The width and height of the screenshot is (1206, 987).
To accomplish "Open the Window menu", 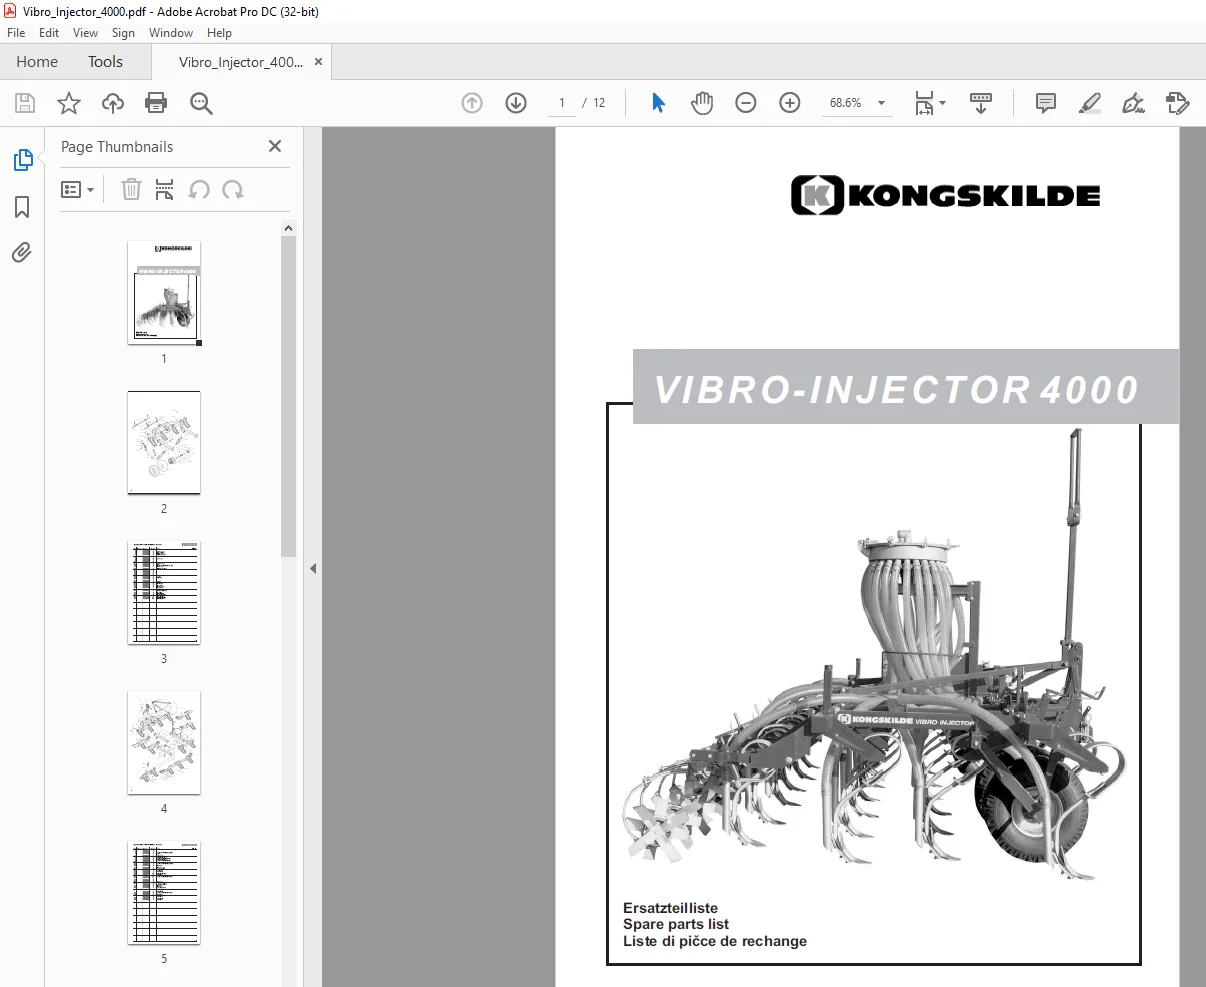I will coord(171,33).
